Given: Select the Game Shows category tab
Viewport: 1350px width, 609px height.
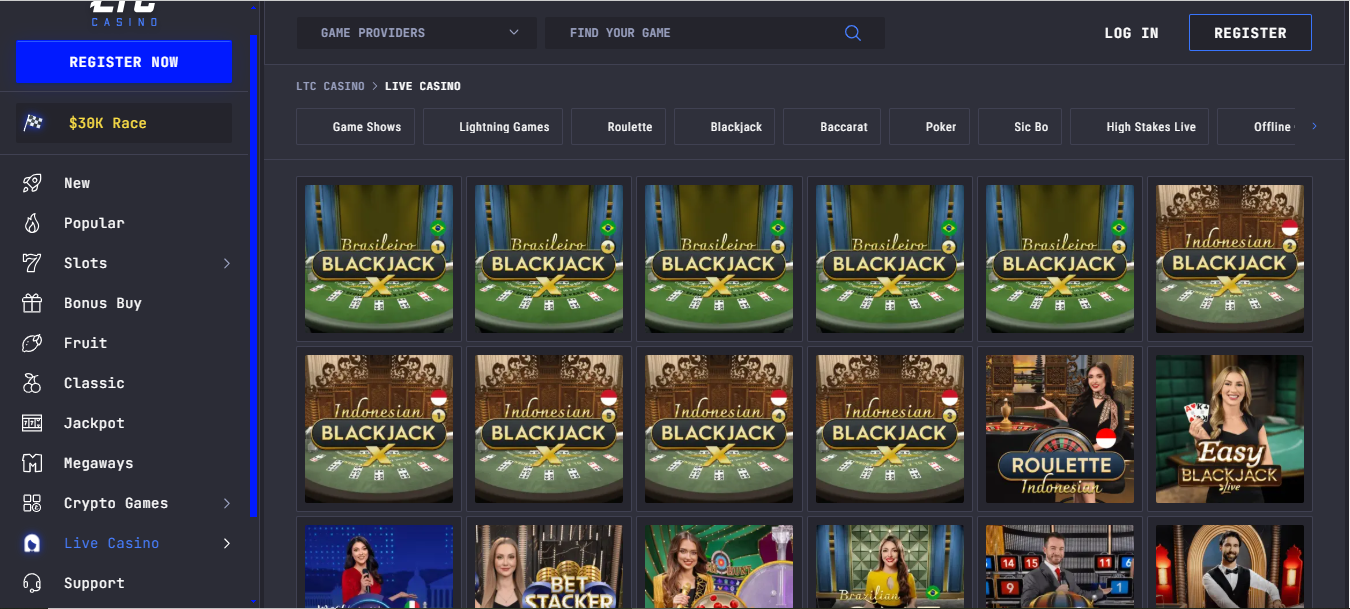Looking at the screenshot, I should [x=356, y=127].
